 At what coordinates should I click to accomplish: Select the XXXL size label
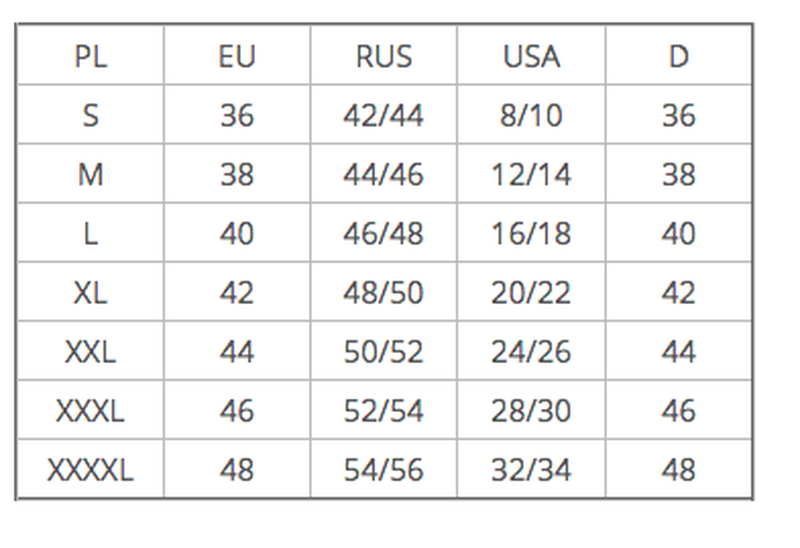tap(91, 410)
